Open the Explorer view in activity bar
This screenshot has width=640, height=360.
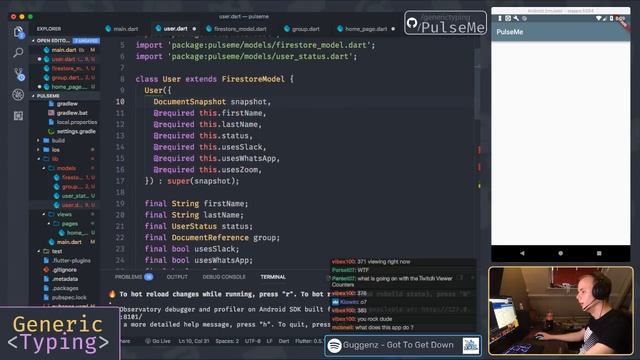click(18, 32)
